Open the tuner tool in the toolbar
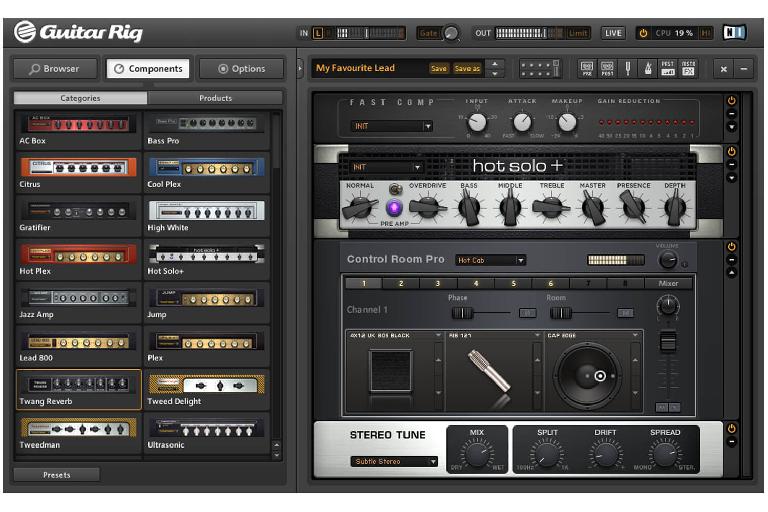This screenshot has height=512, width=768. click(628, 68)
